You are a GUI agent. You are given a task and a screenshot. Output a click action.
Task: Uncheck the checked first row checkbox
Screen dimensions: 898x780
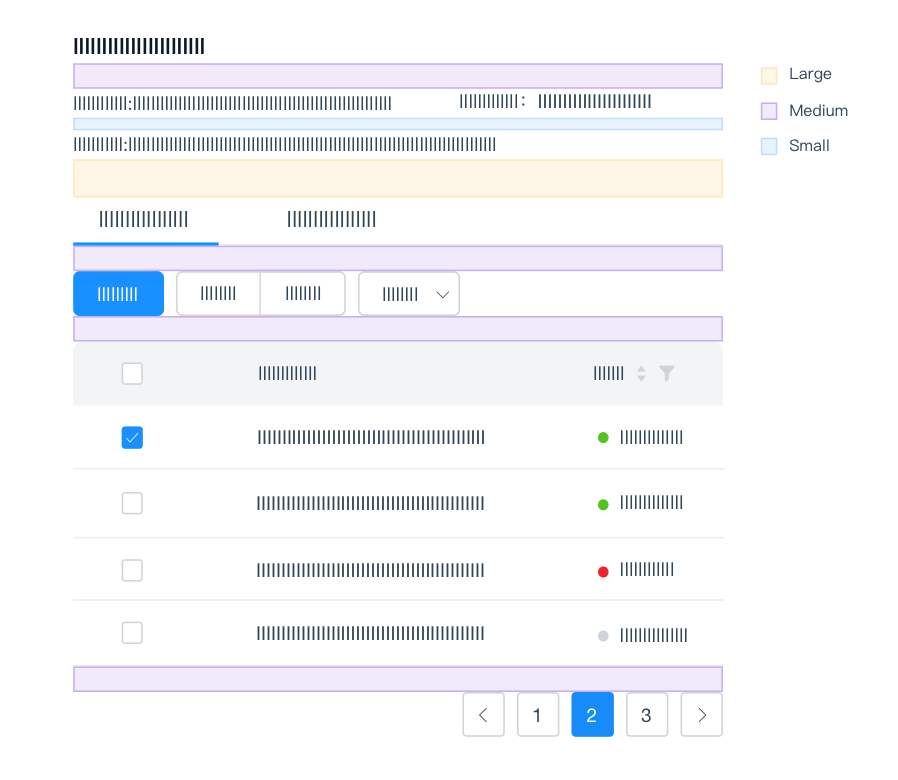132,437
